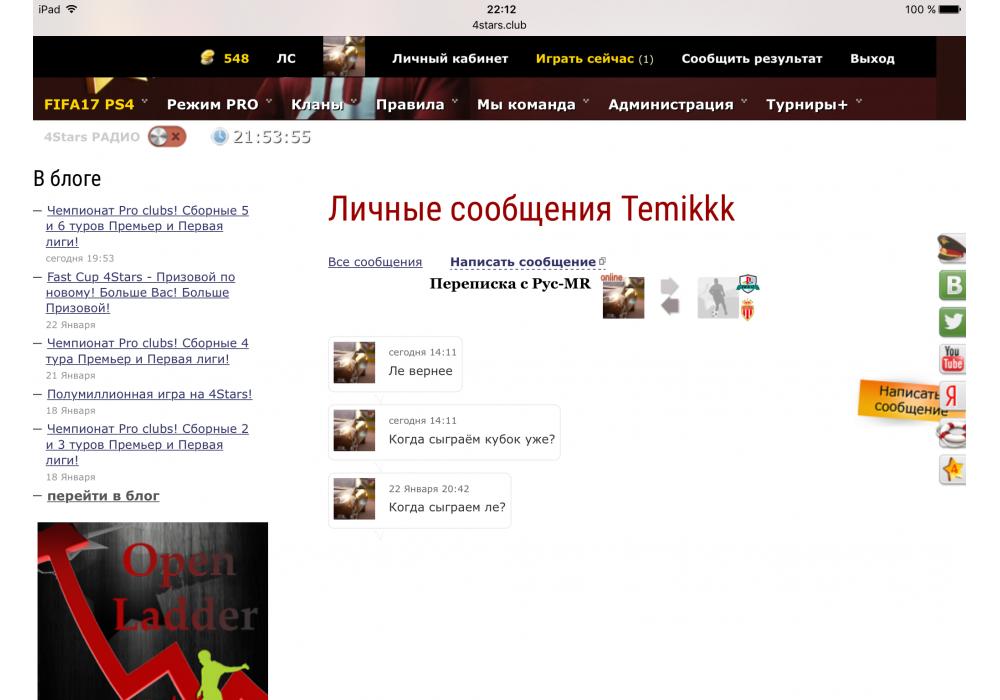Viewport: 1000px width, 700px height.
Task: Expand the FIFA17 PS4 menu
Action: (x=96, y=104)
